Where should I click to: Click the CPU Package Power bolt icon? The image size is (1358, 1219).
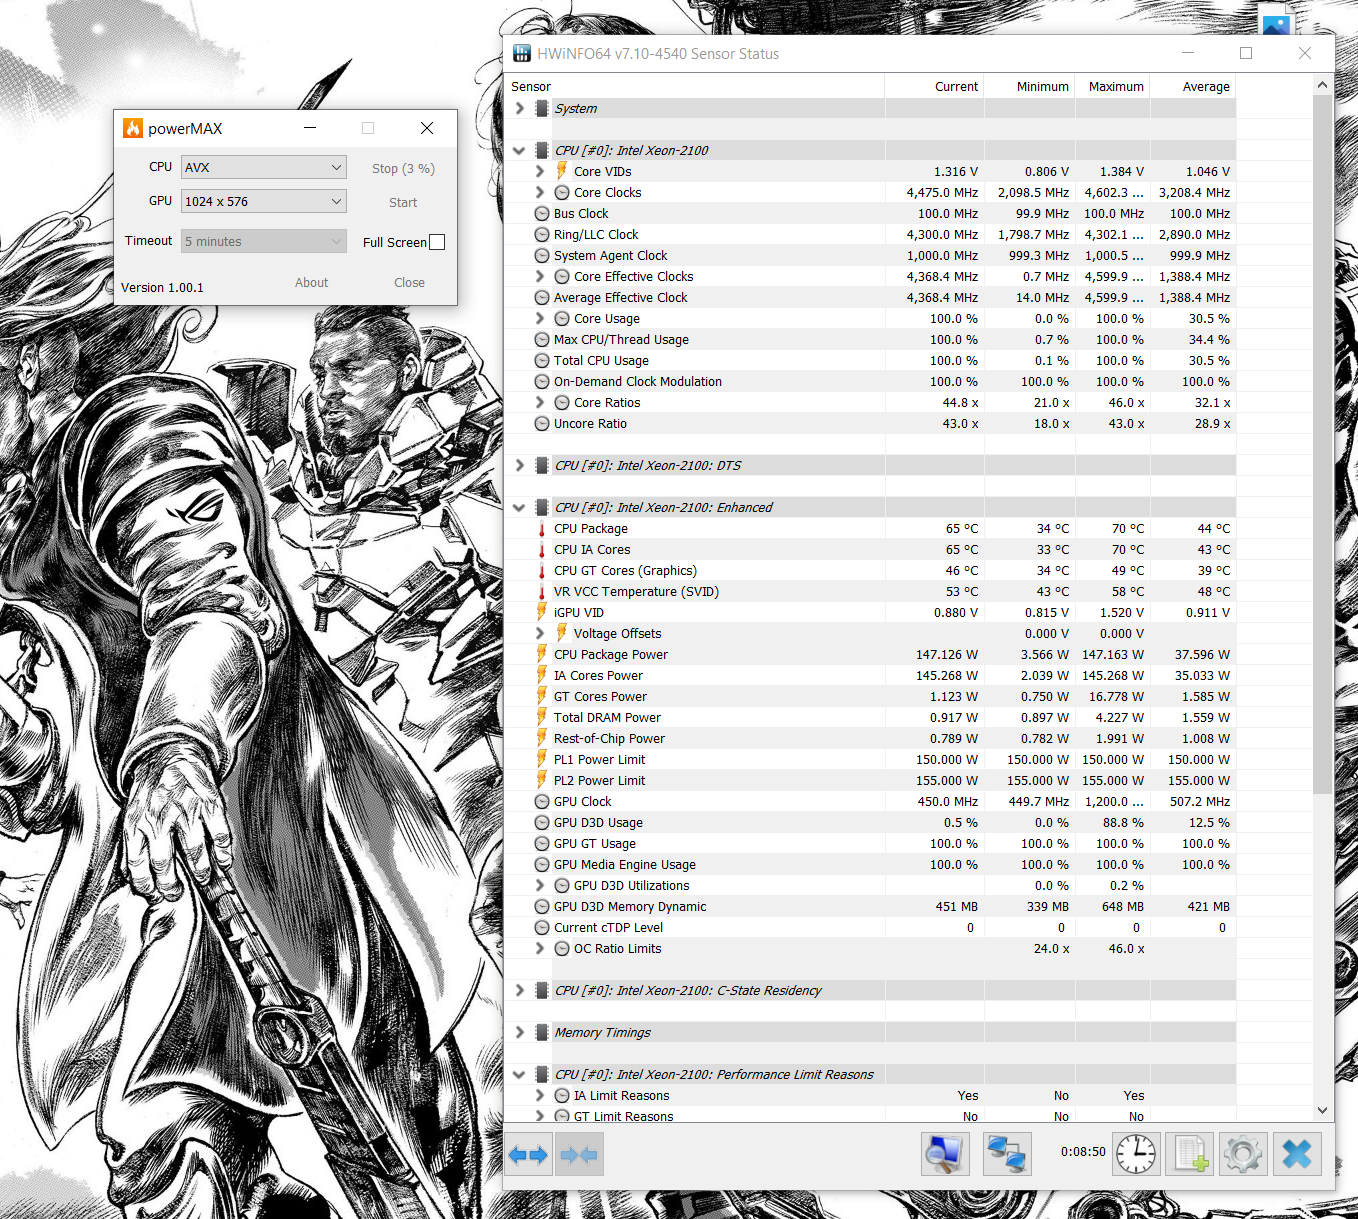point(542,654)
